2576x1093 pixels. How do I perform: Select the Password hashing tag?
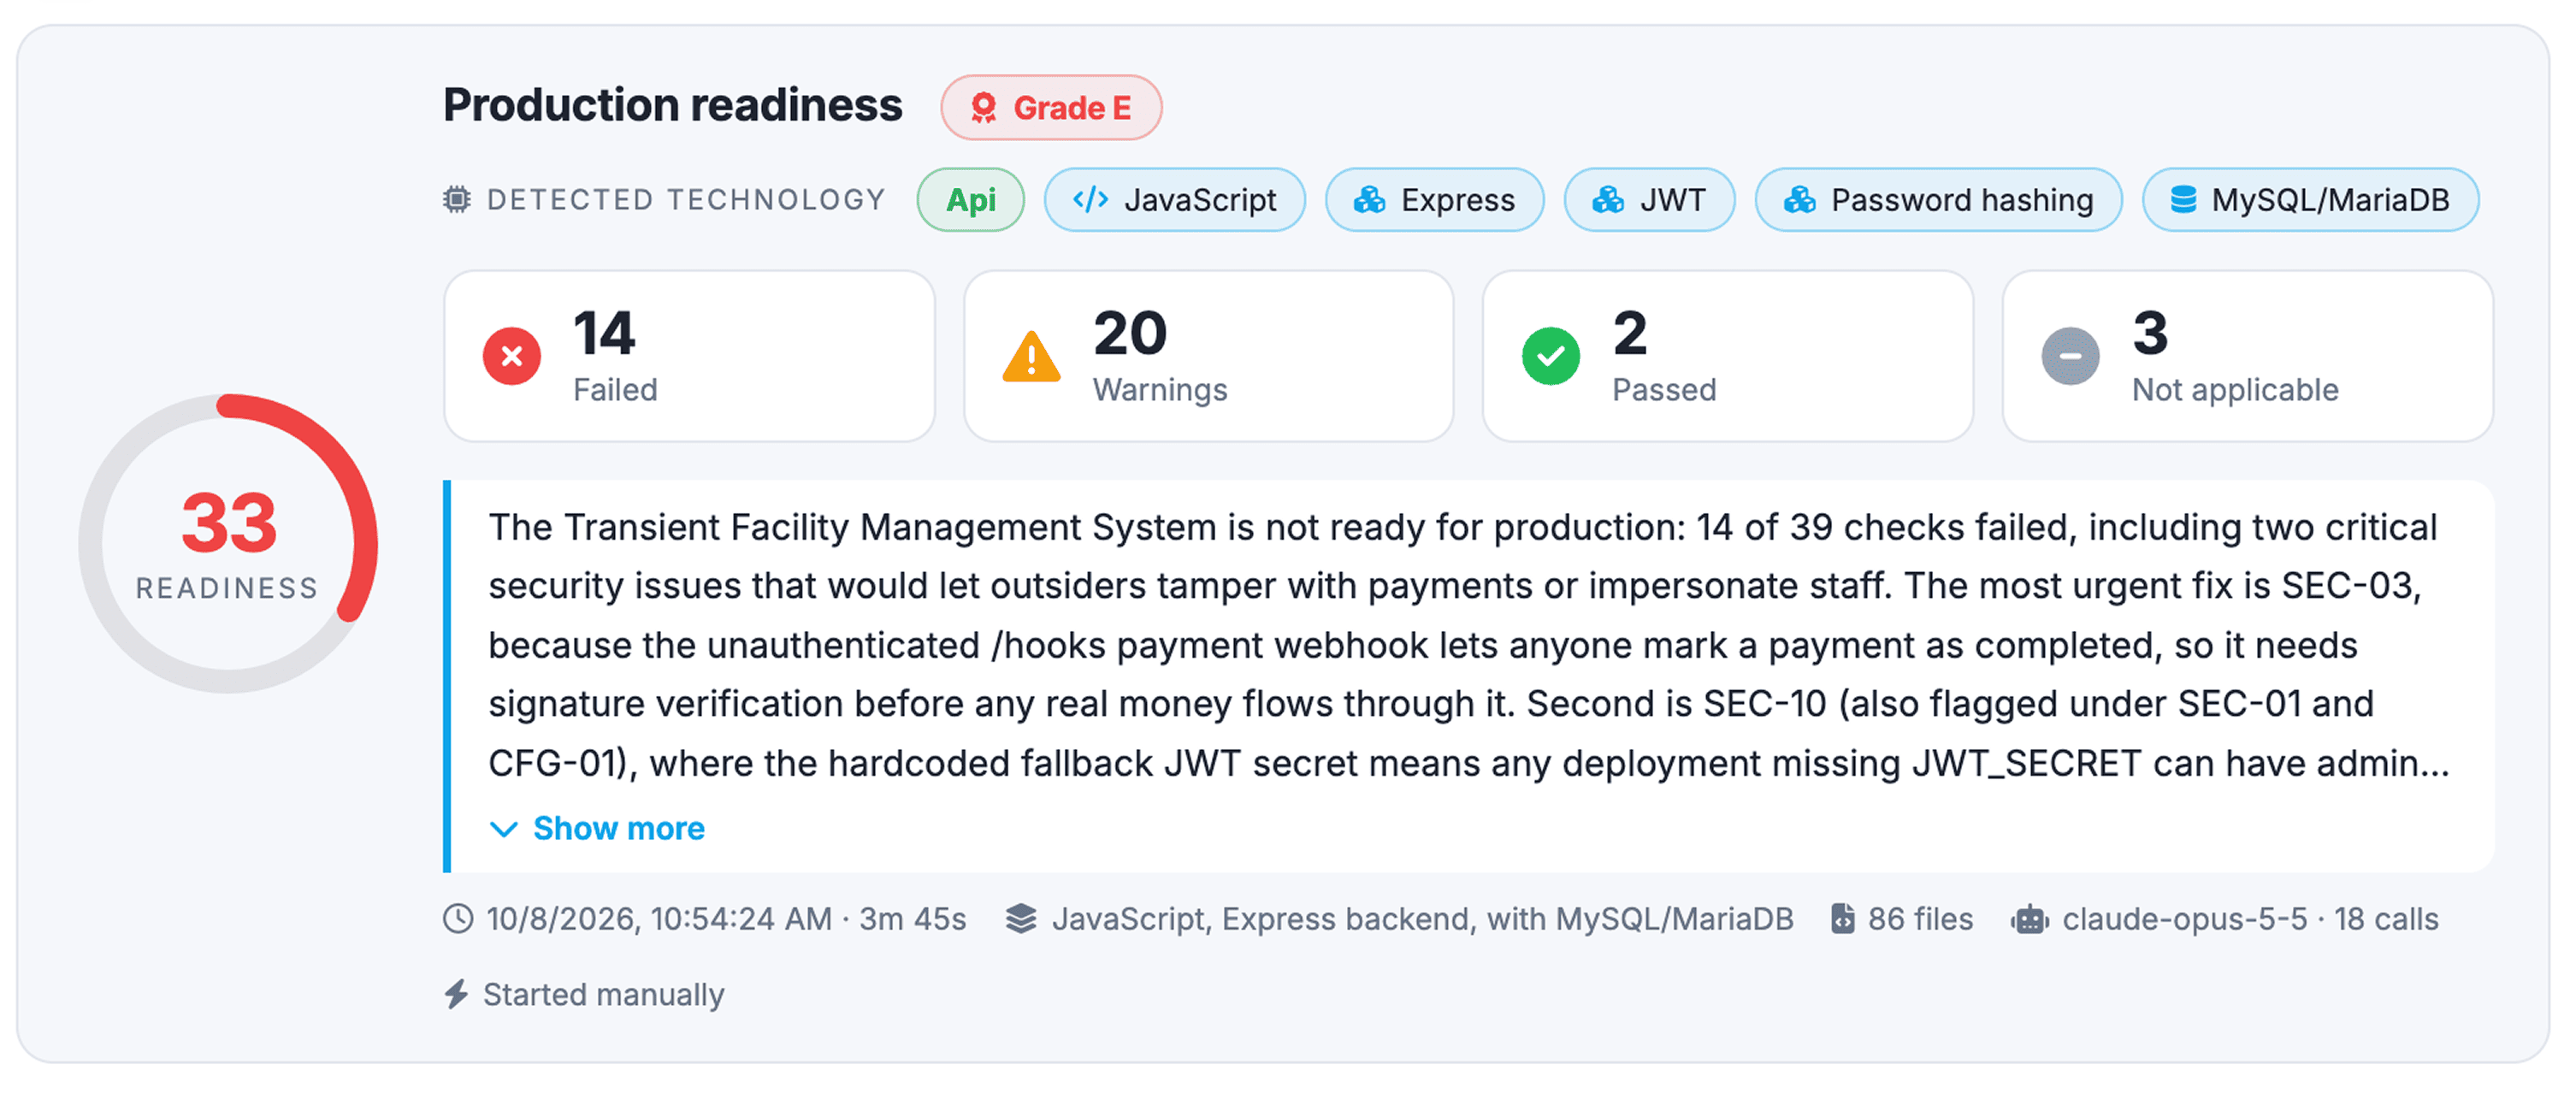(x=1938, y=200)
